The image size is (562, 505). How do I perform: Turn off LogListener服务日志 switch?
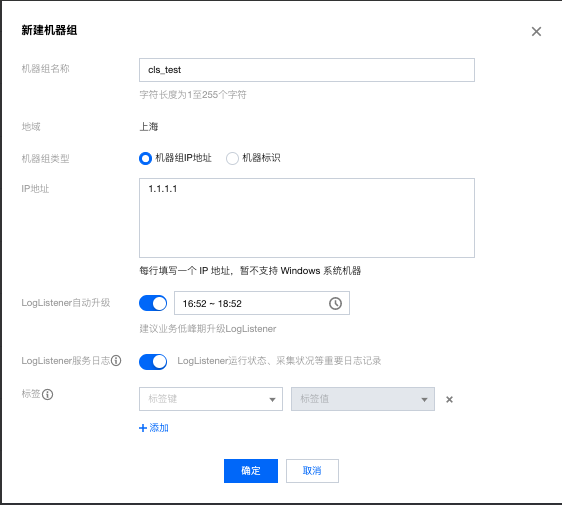click(153, 362)
